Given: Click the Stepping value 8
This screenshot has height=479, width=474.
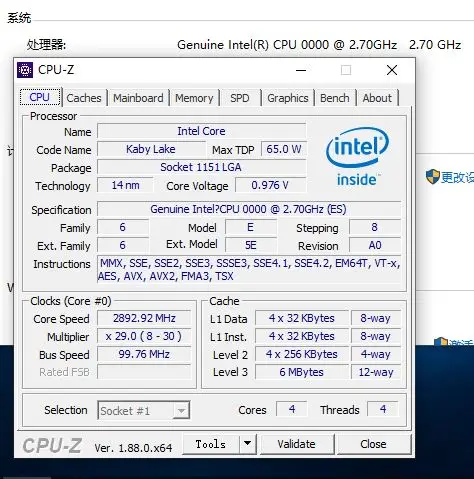Looking at the screenshot, I should tap(375, 227).
